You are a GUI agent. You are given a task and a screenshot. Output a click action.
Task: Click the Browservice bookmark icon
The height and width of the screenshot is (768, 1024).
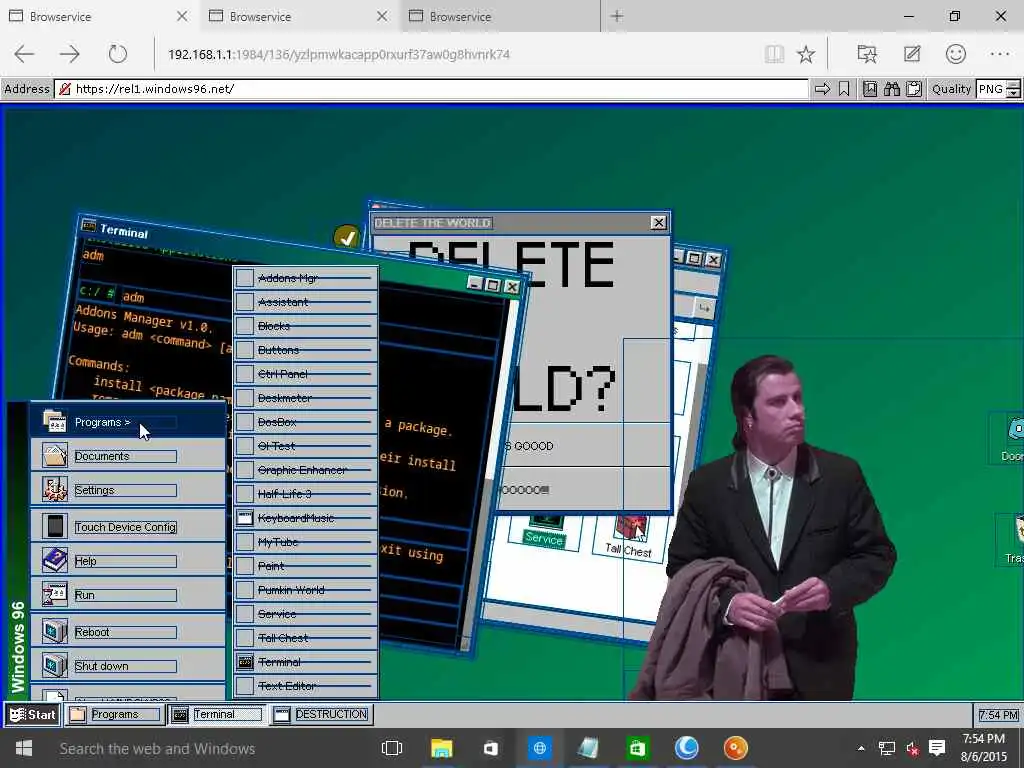point(844,89)
